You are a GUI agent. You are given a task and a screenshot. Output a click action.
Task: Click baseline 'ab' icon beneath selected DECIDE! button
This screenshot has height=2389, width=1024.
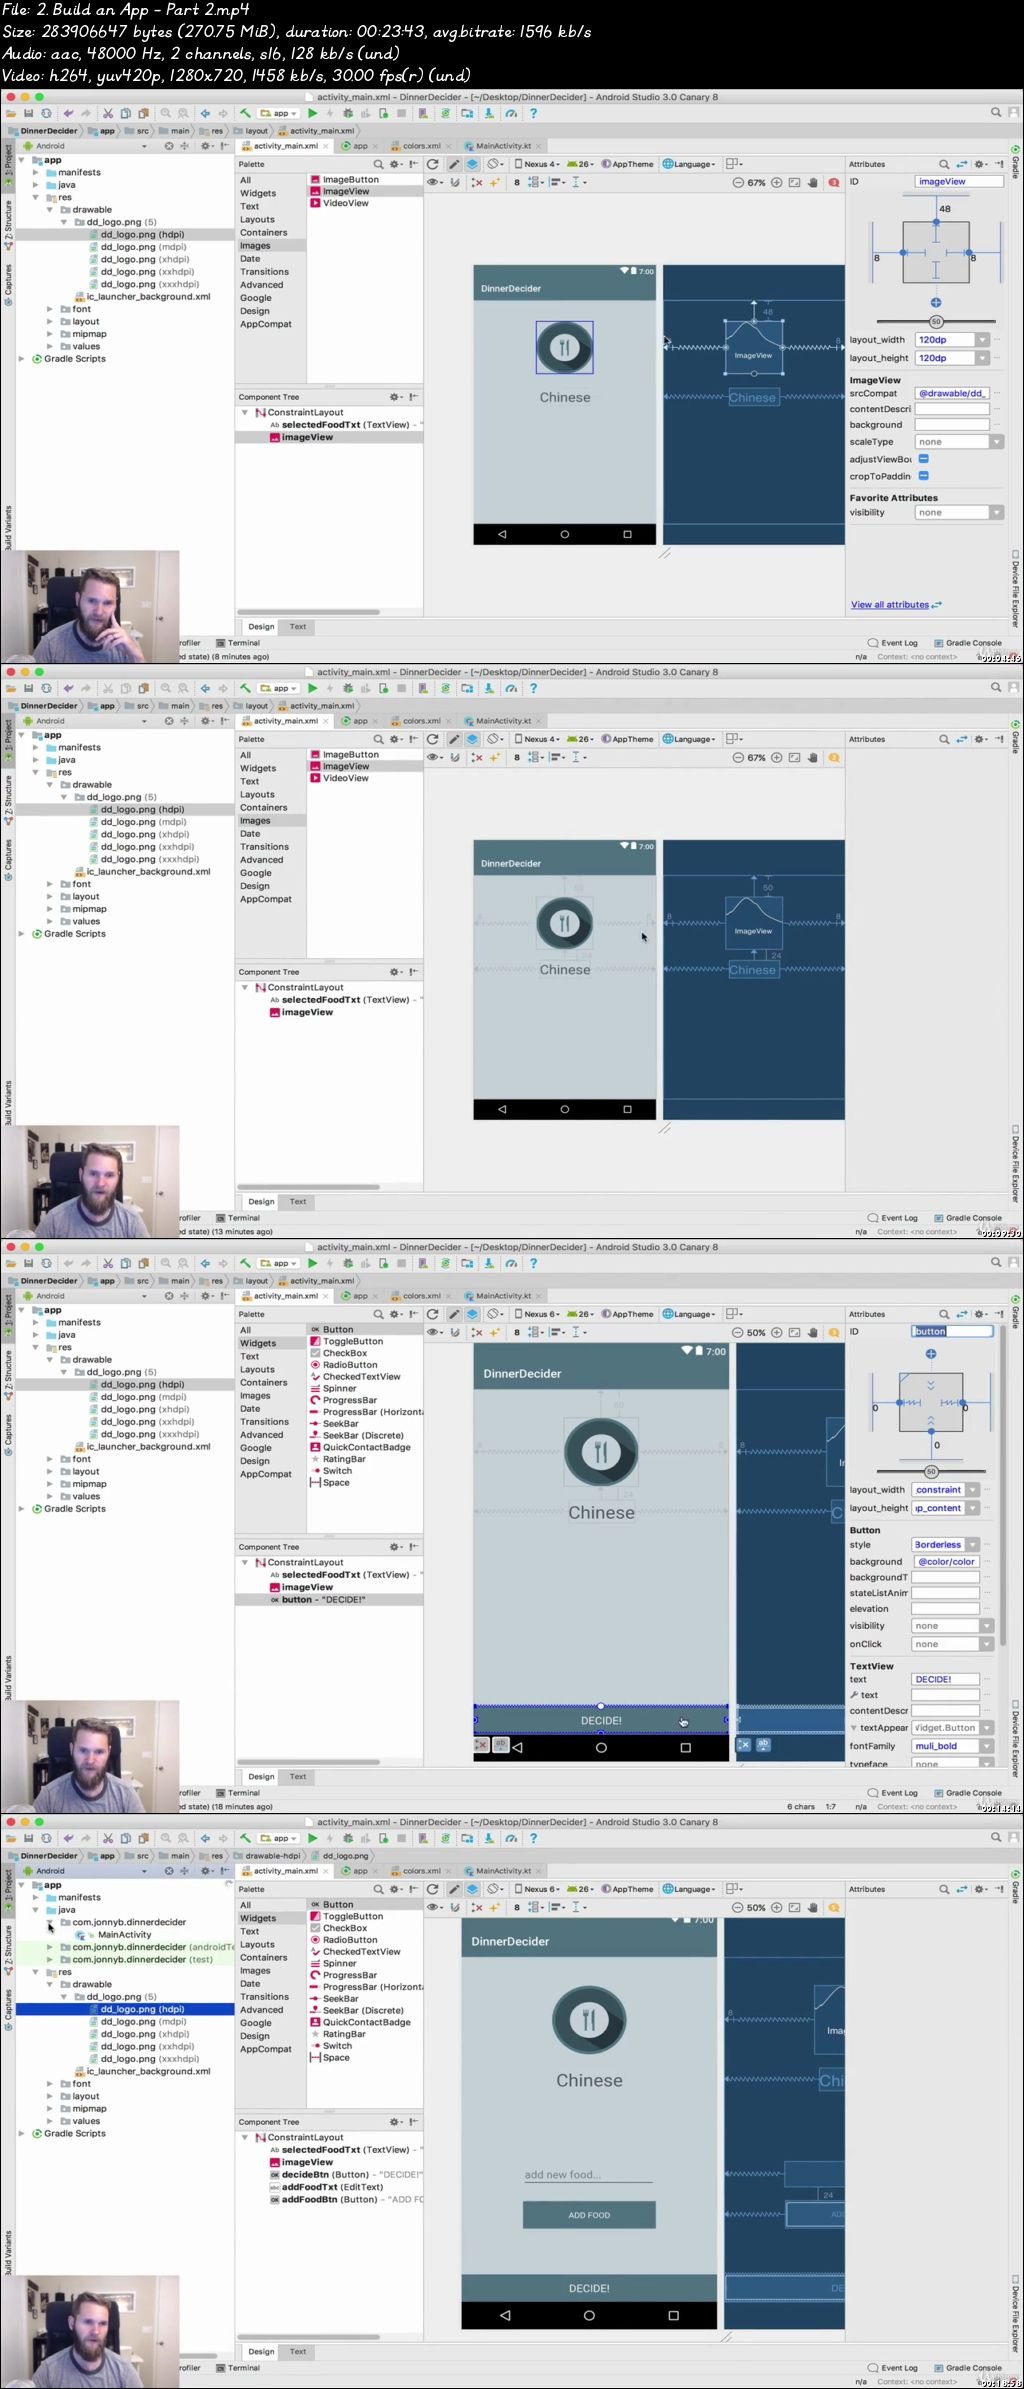click(x=501, y=1745)
